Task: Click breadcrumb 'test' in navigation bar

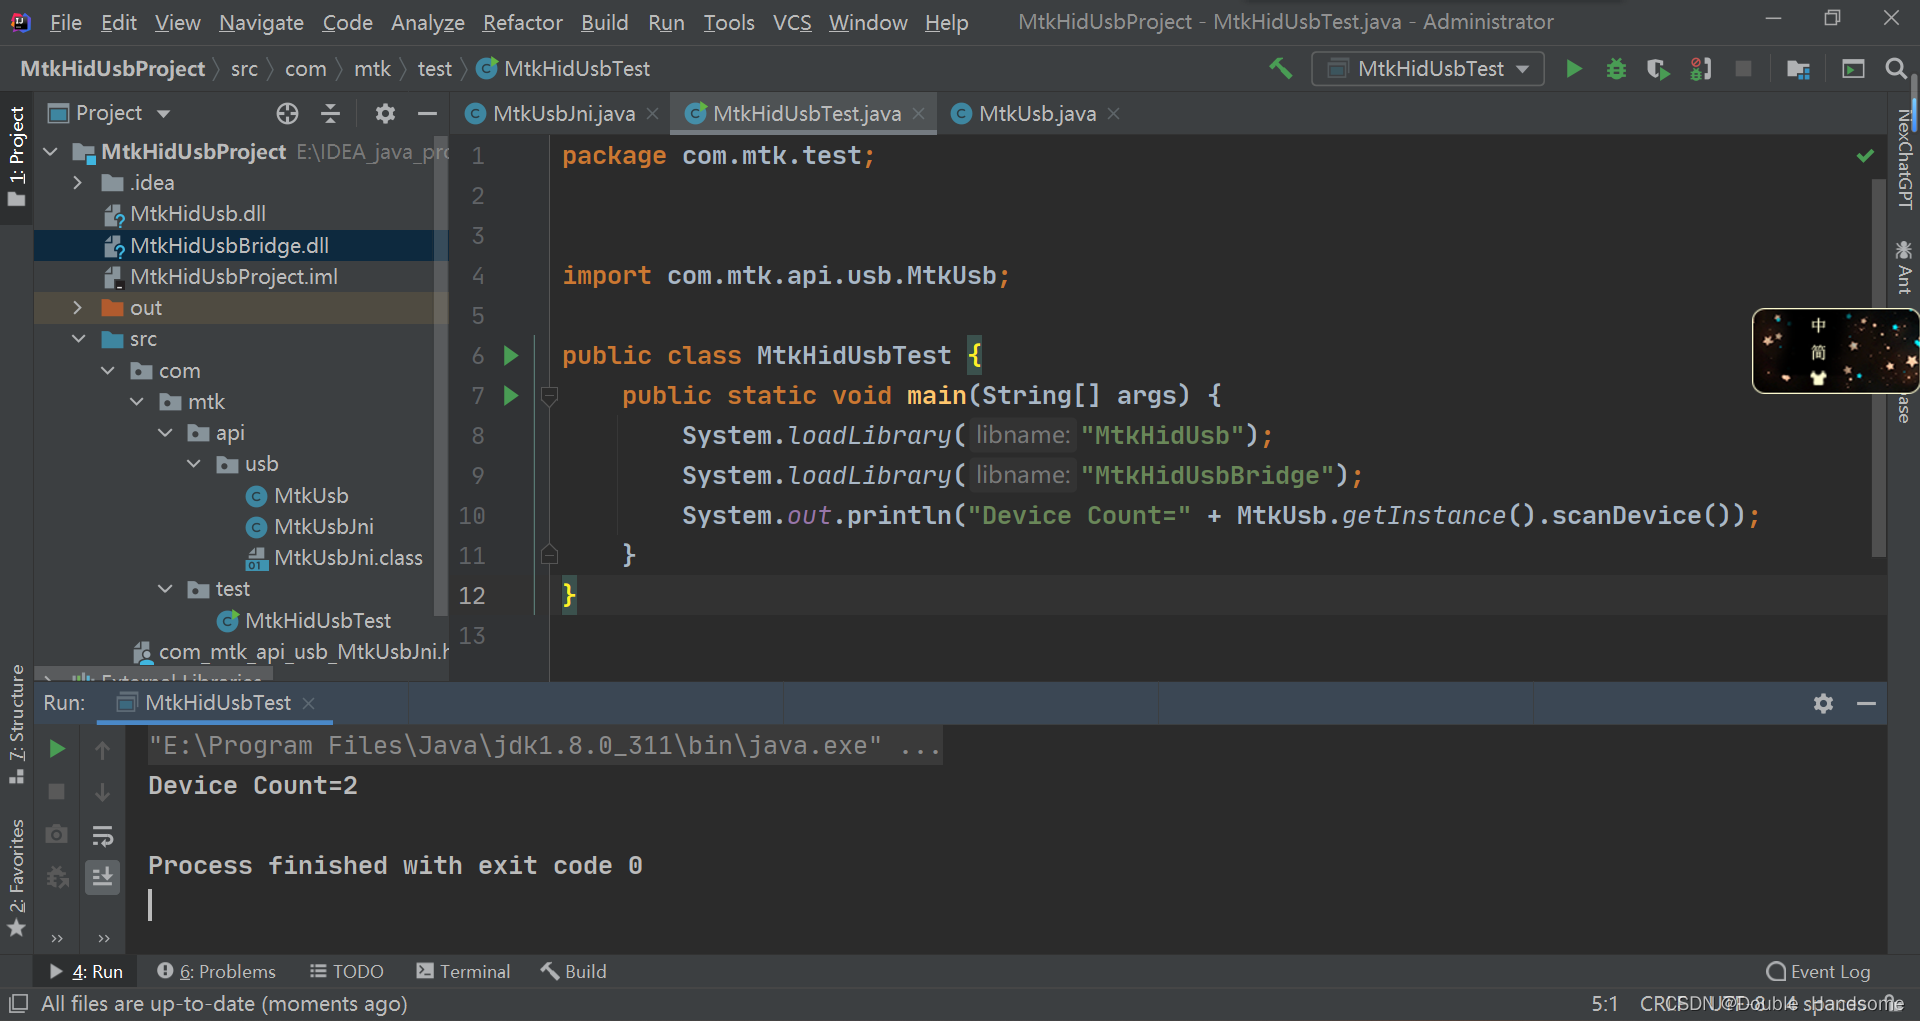Action: click(x=434, y=69)
